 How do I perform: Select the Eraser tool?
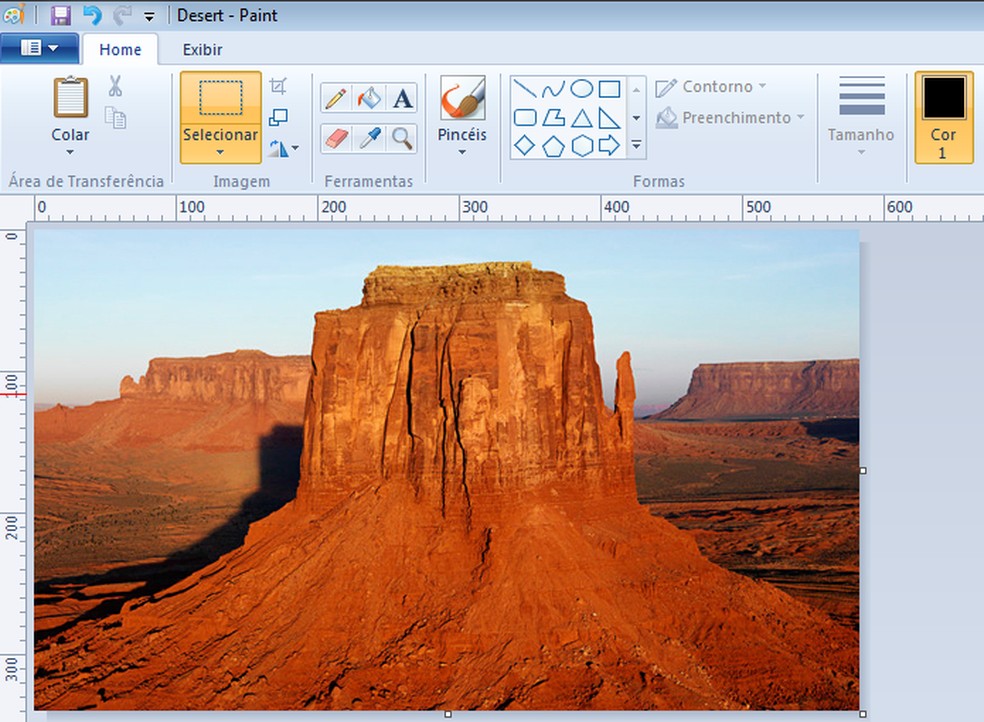(336, 138)
